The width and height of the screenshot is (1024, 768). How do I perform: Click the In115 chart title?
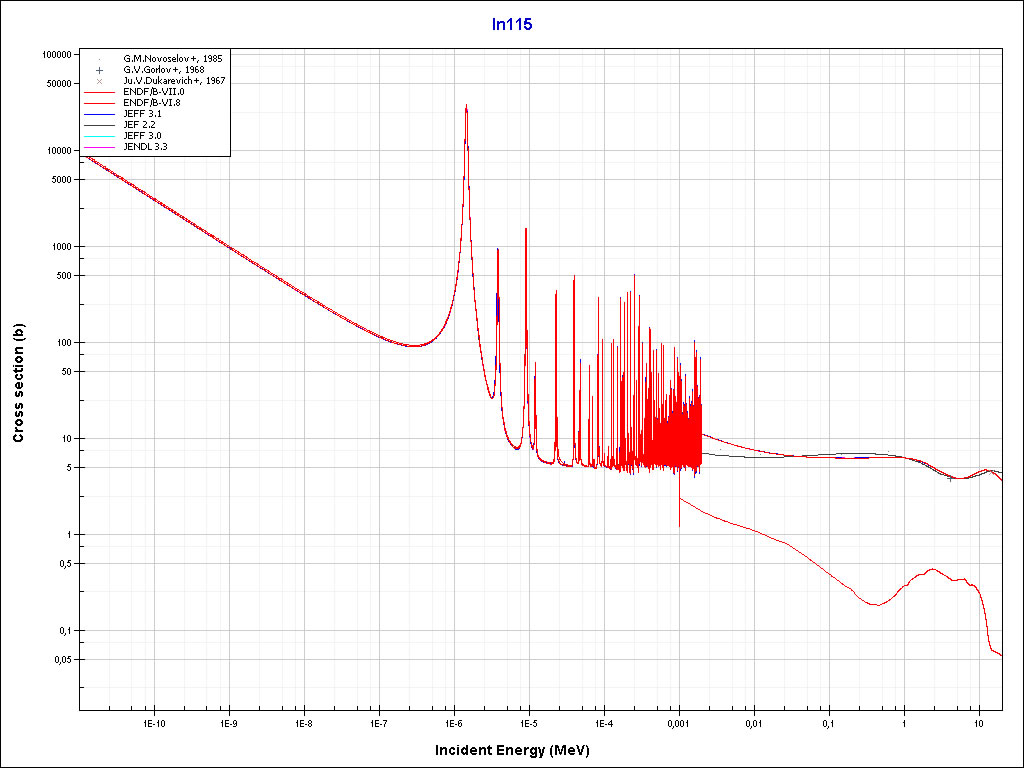point(511,25)
